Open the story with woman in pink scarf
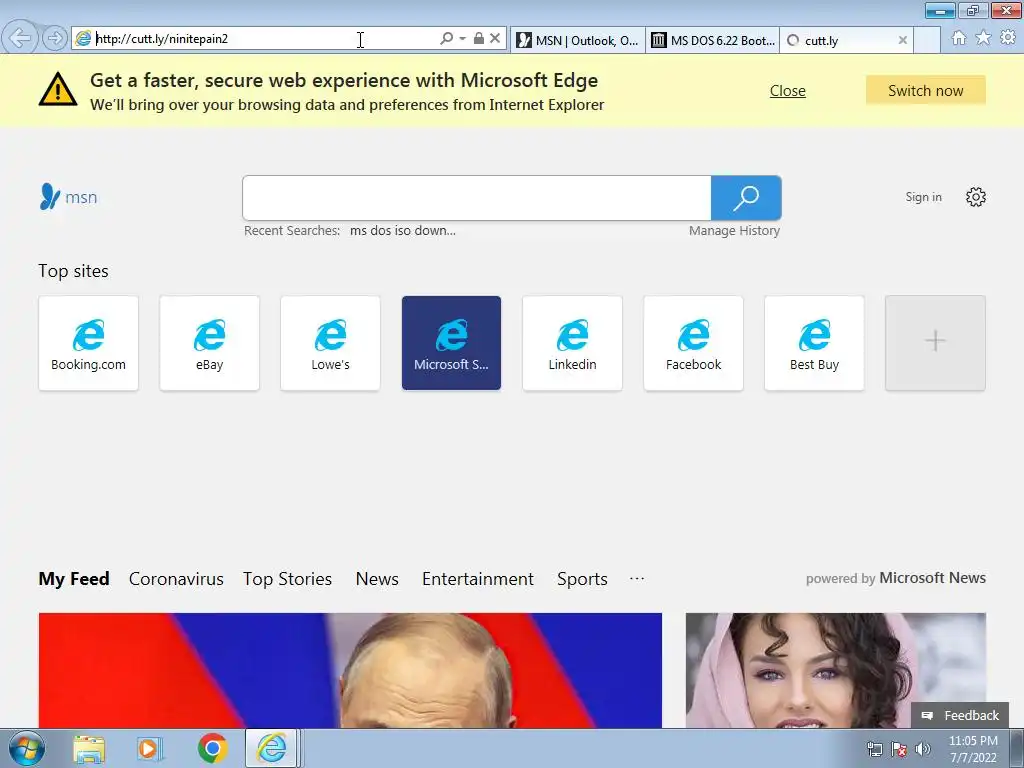Screen dimensions: 1024x768 pyautogui.click(x=835, y=670)
